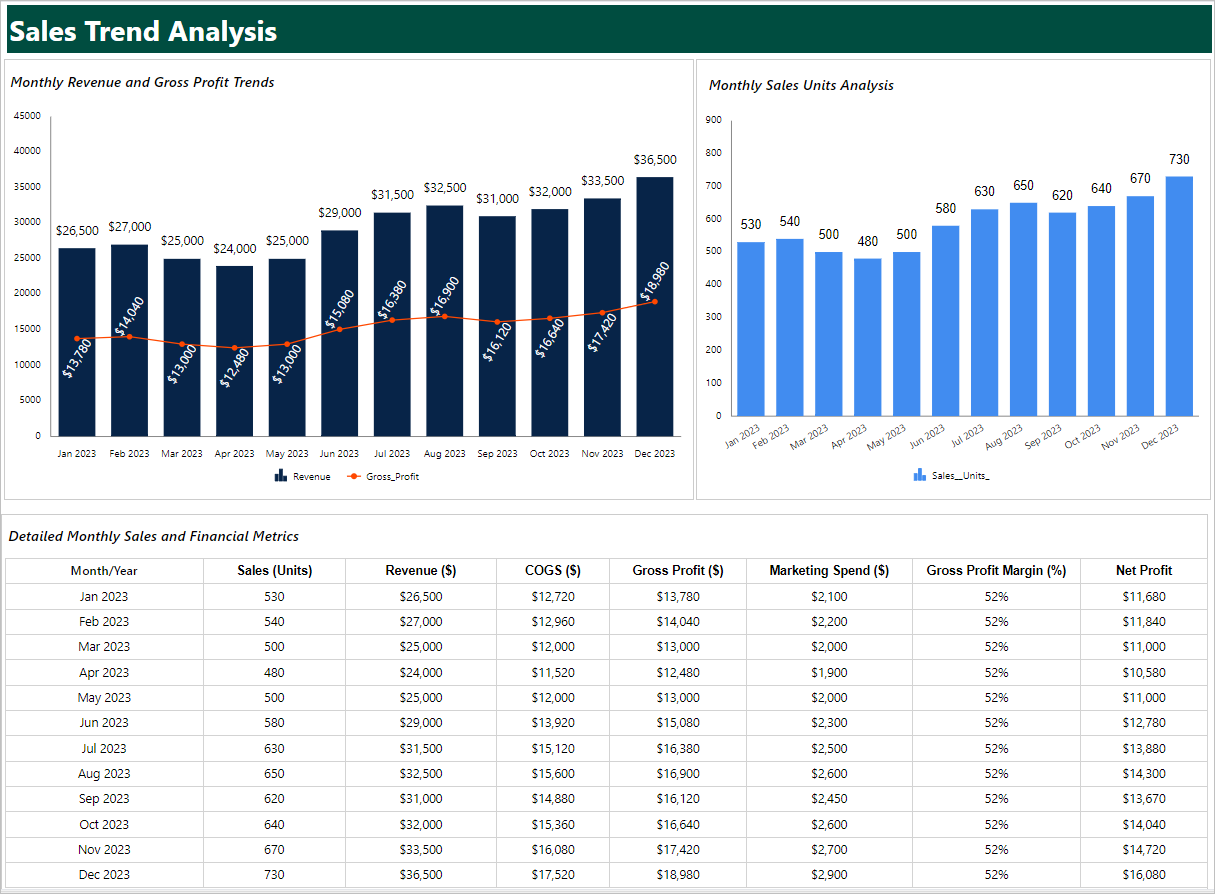
Task: Click the Sales (Units) column header
Action: (x=275, y=571)
